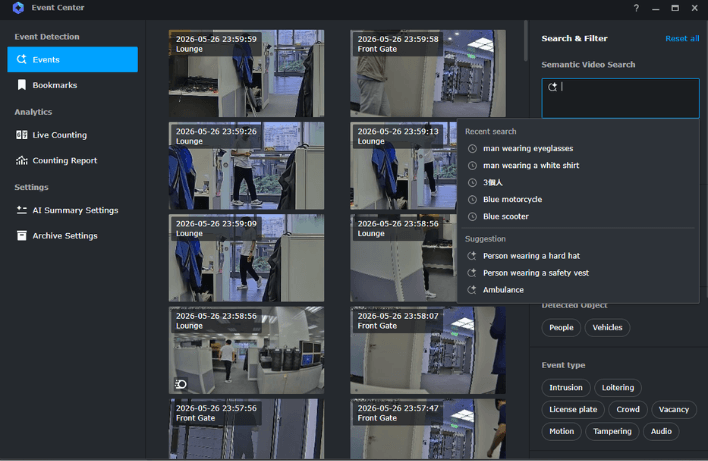Toggle the Intrusion event type filter
This screenshot has height=461, width=708.
[566, 387]
